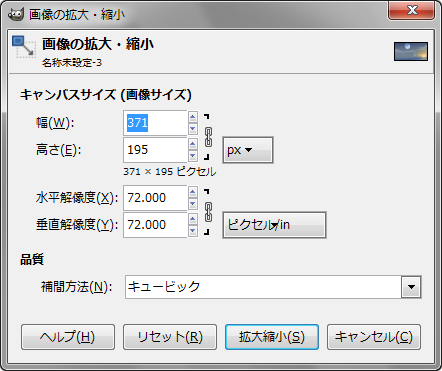
Task: Click the キャンバスサイズ (画像サイズ) heading
Action: click(x=106, y=95)
